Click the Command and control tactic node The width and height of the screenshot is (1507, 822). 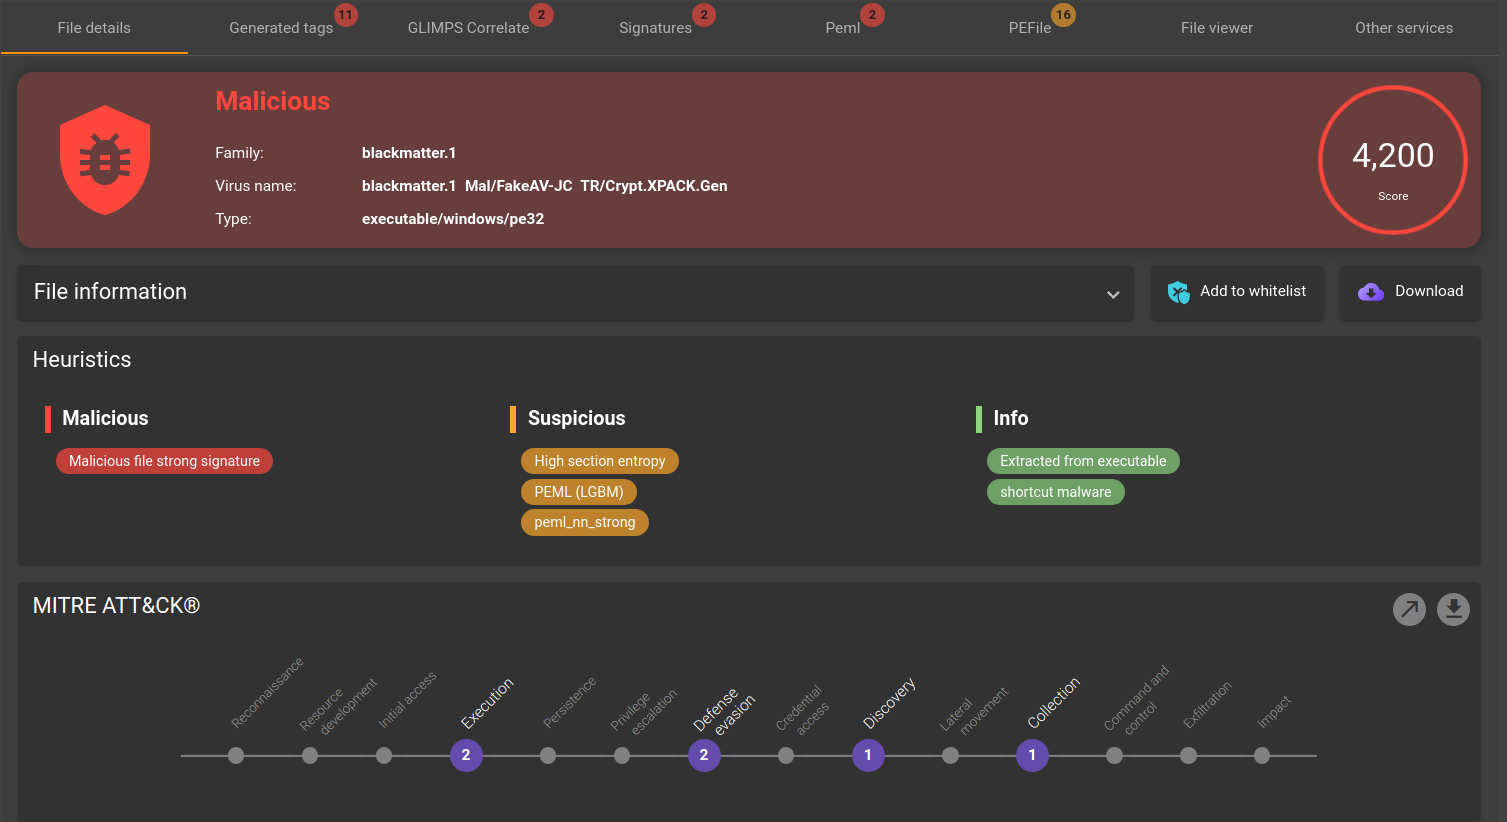(x=1114, y=756)
